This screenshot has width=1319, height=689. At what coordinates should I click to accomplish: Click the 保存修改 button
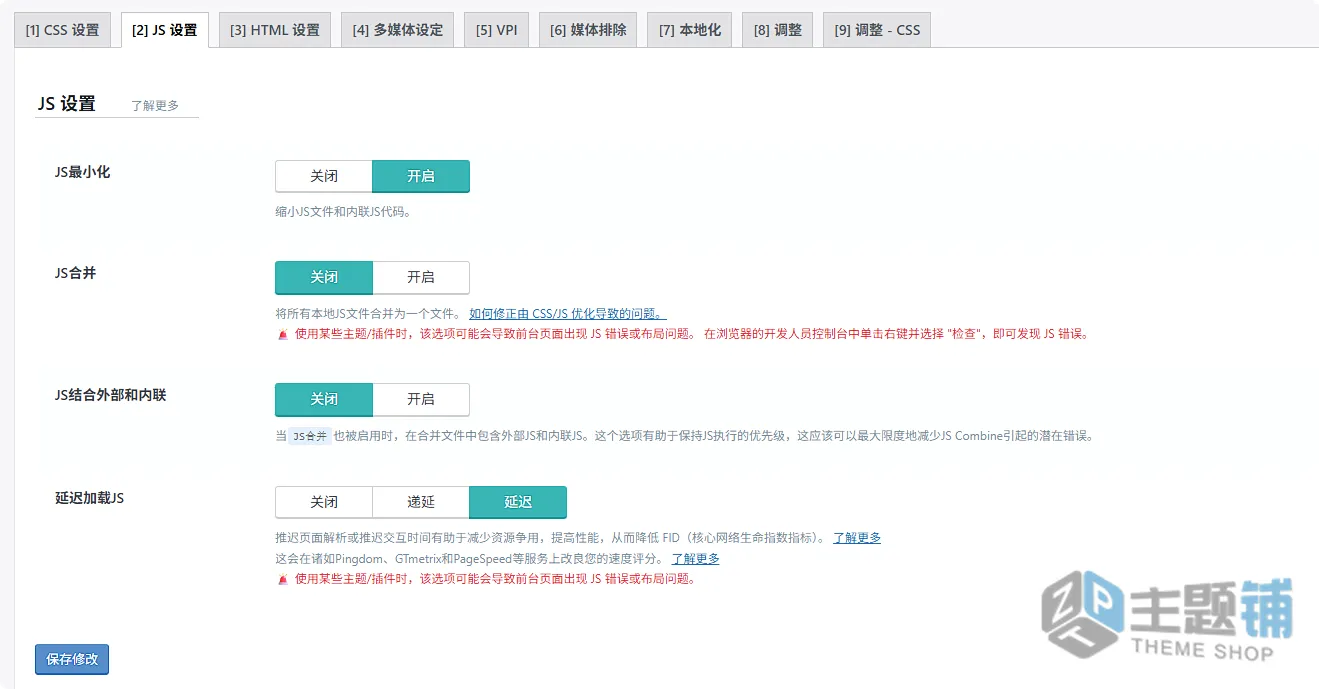(x=72, y=660)
